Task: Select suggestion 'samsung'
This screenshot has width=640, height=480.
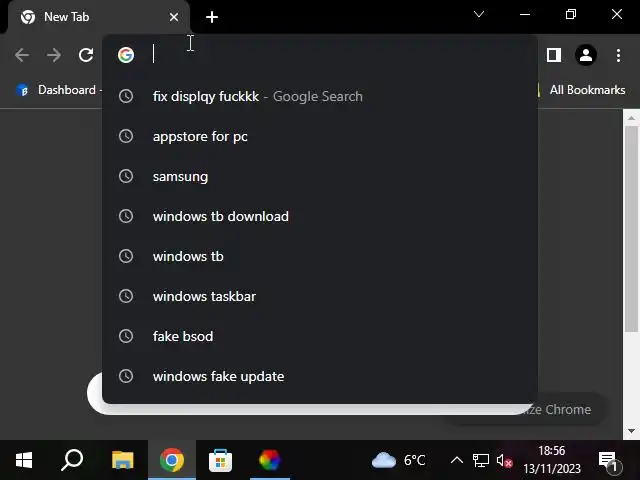Action: 320,176
